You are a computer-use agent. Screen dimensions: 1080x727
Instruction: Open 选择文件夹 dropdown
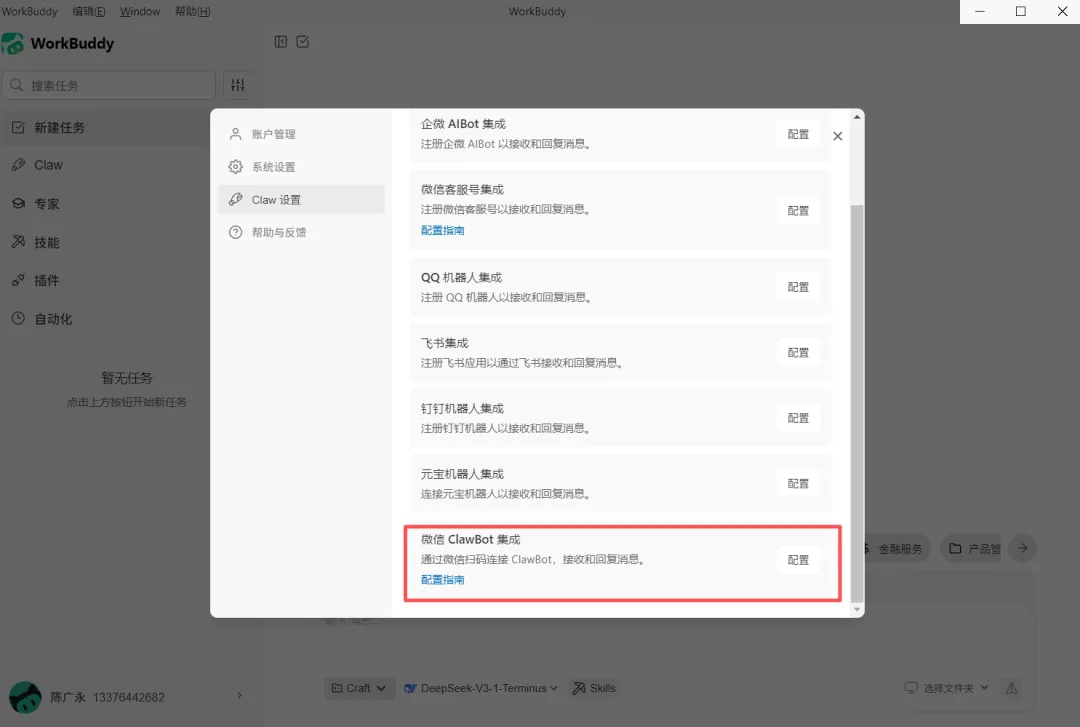click(x=946, y=688)
